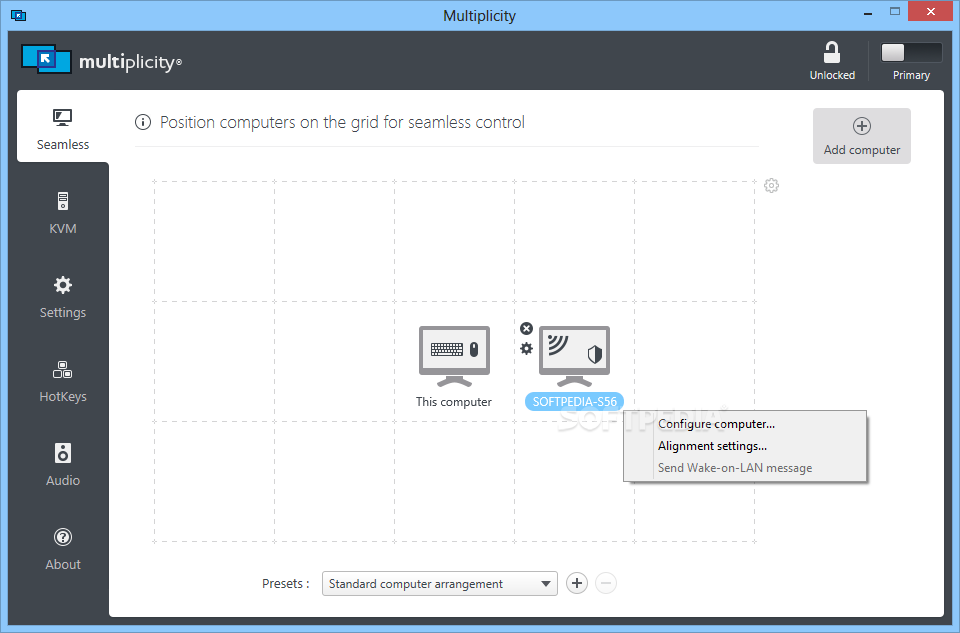Open SOFTPEDIA-S56 gear options icon
Screen dimensions: 960x633
point(527,348)
